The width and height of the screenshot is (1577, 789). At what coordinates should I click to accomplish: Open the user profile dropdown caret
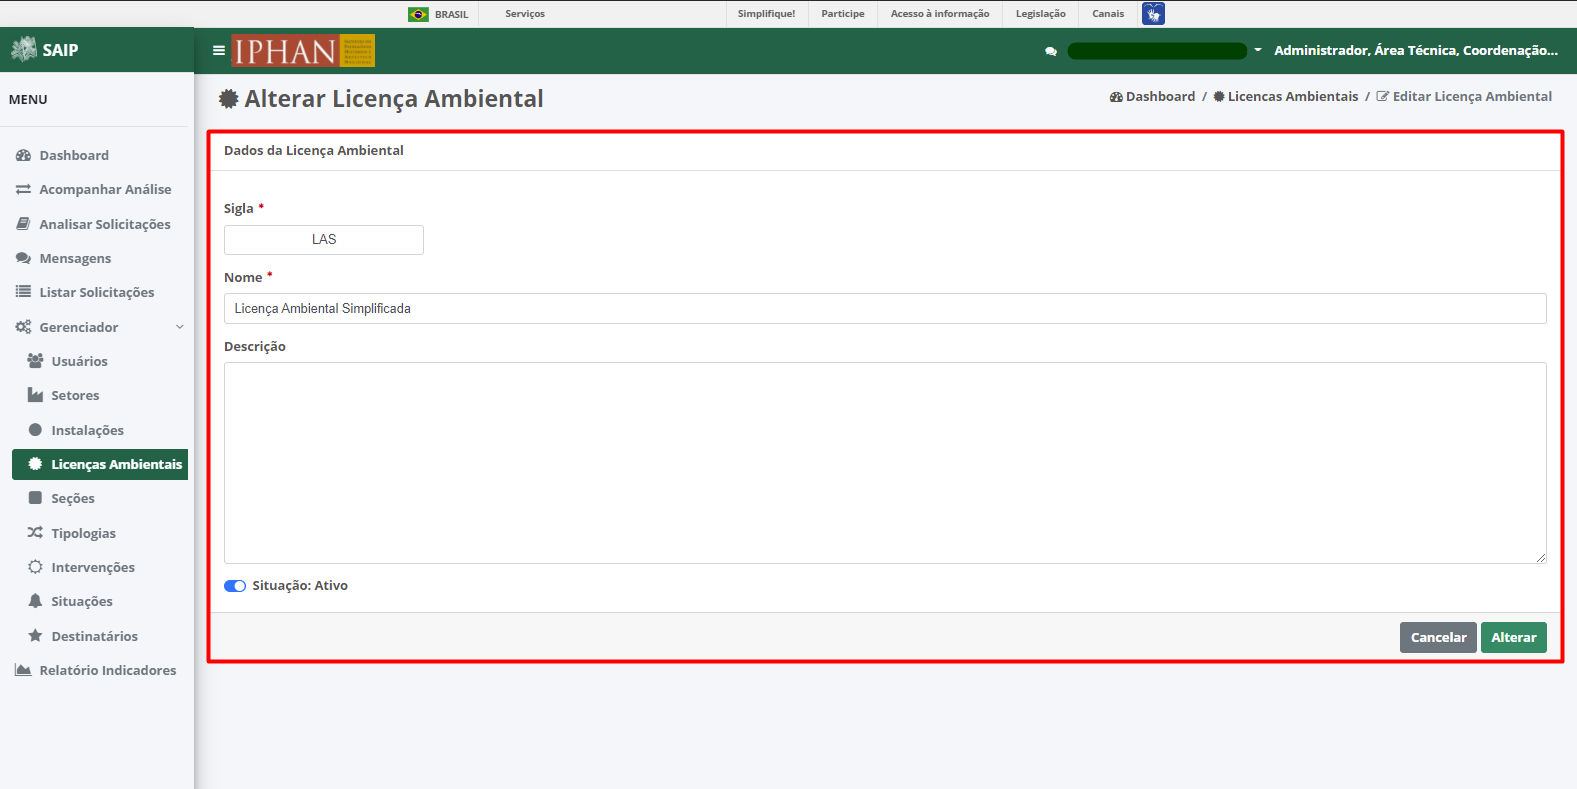(1258, 50)
